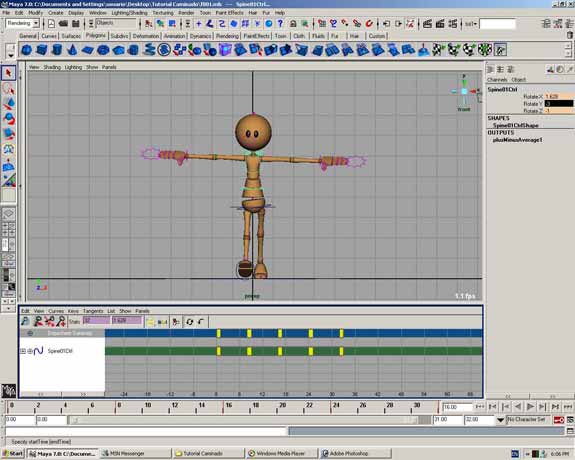
Task: Select the arrow Select tool
Action: coord(8,73)
